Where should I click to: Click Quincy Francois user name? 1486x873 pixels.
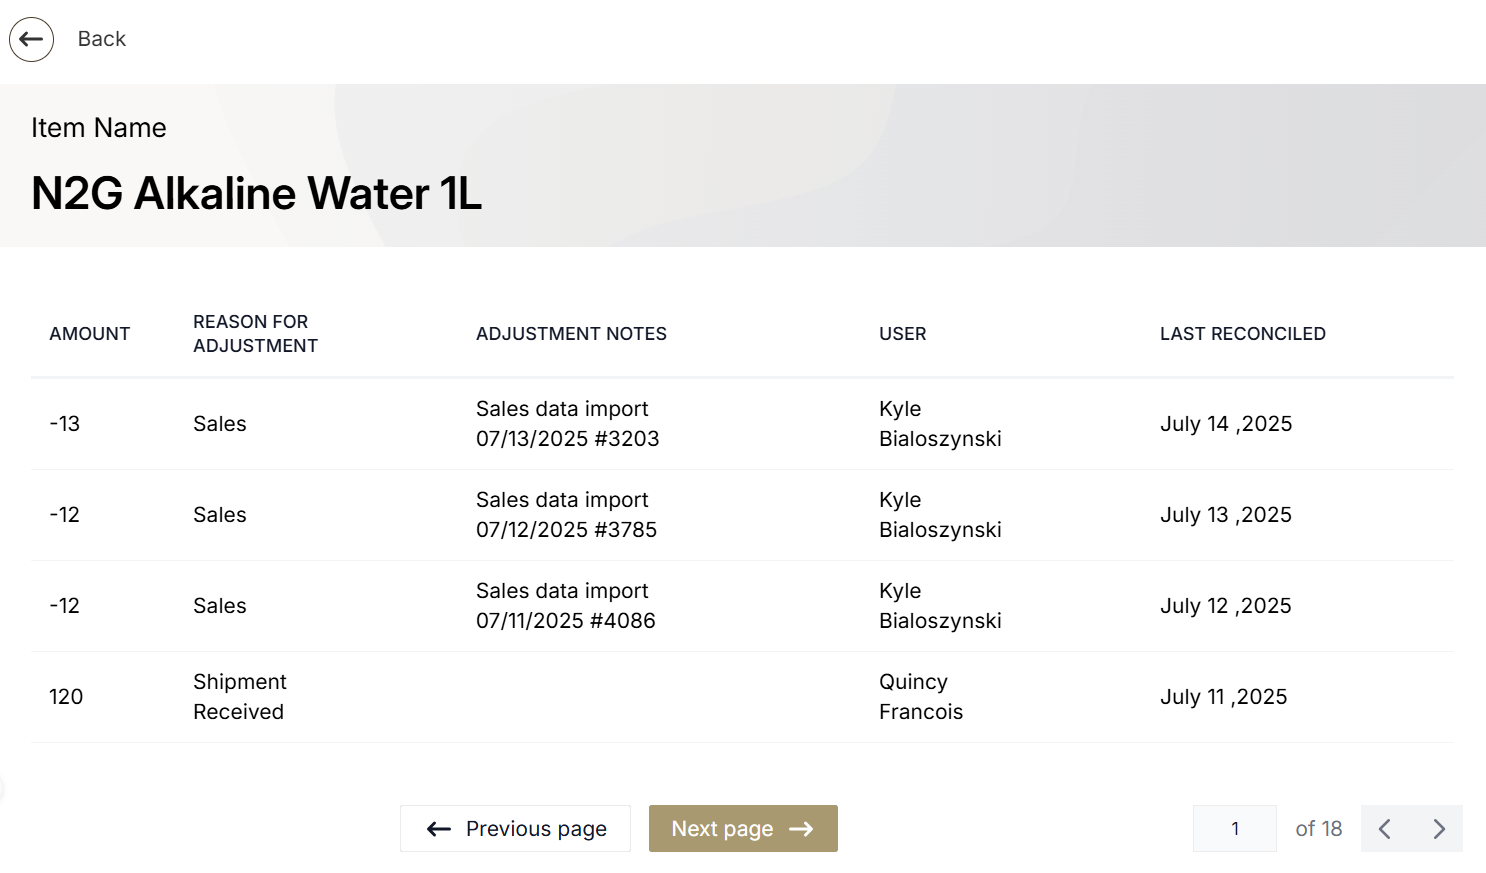pyautogui.click(x=920, y=697)
